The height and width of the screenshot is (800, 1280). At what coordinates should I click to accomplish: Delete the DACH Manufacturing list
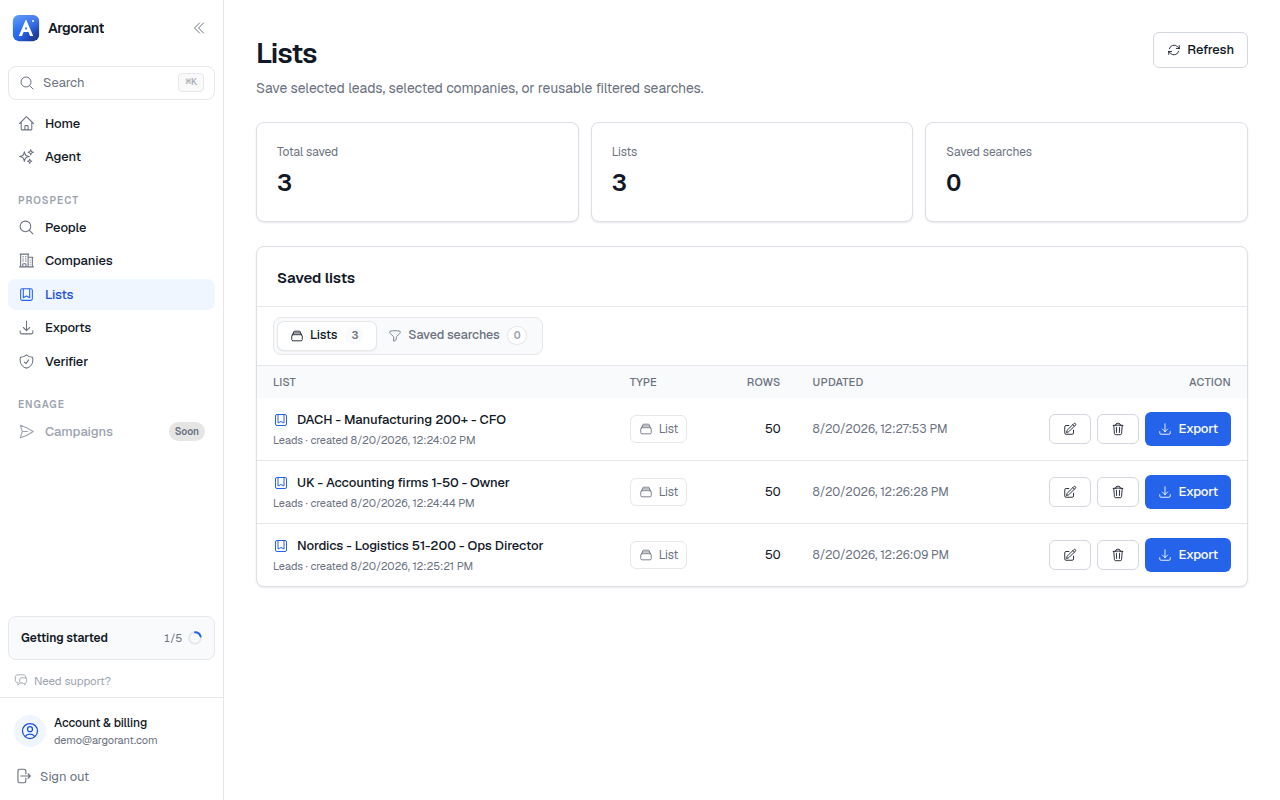[1118, 429]
